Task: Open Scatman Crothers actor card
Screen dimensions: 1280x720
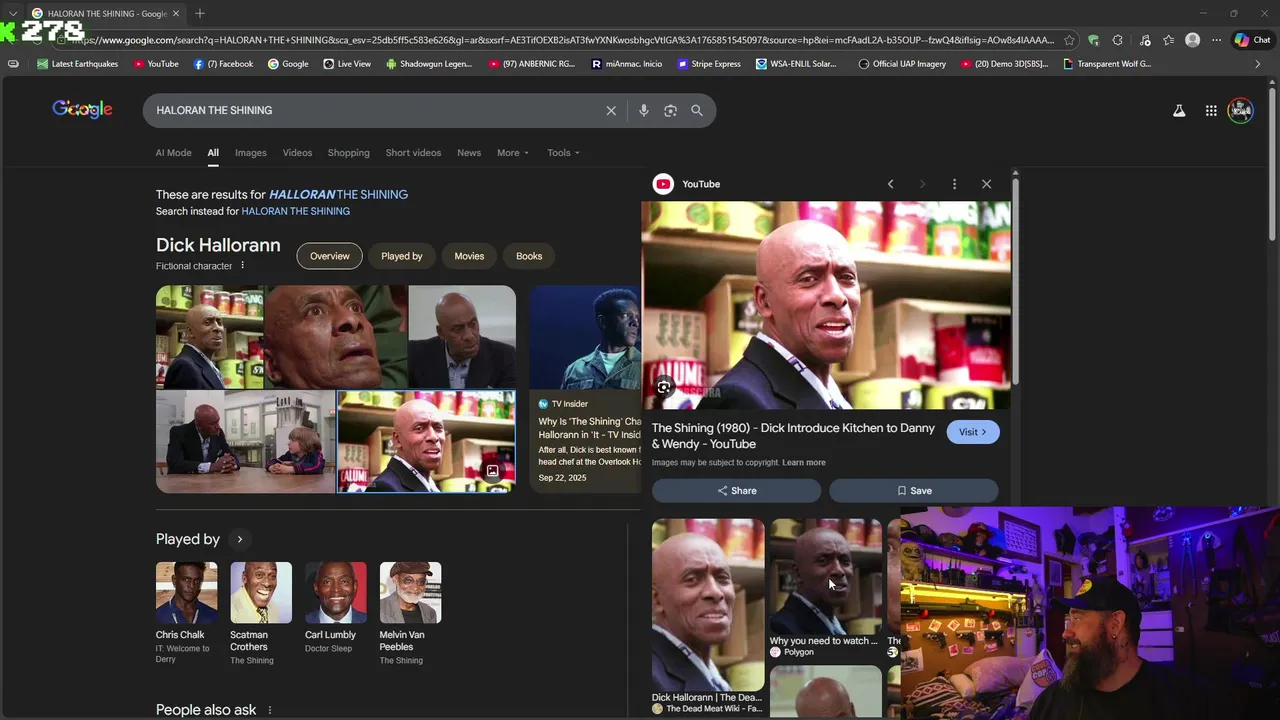Action: (260, 613)
